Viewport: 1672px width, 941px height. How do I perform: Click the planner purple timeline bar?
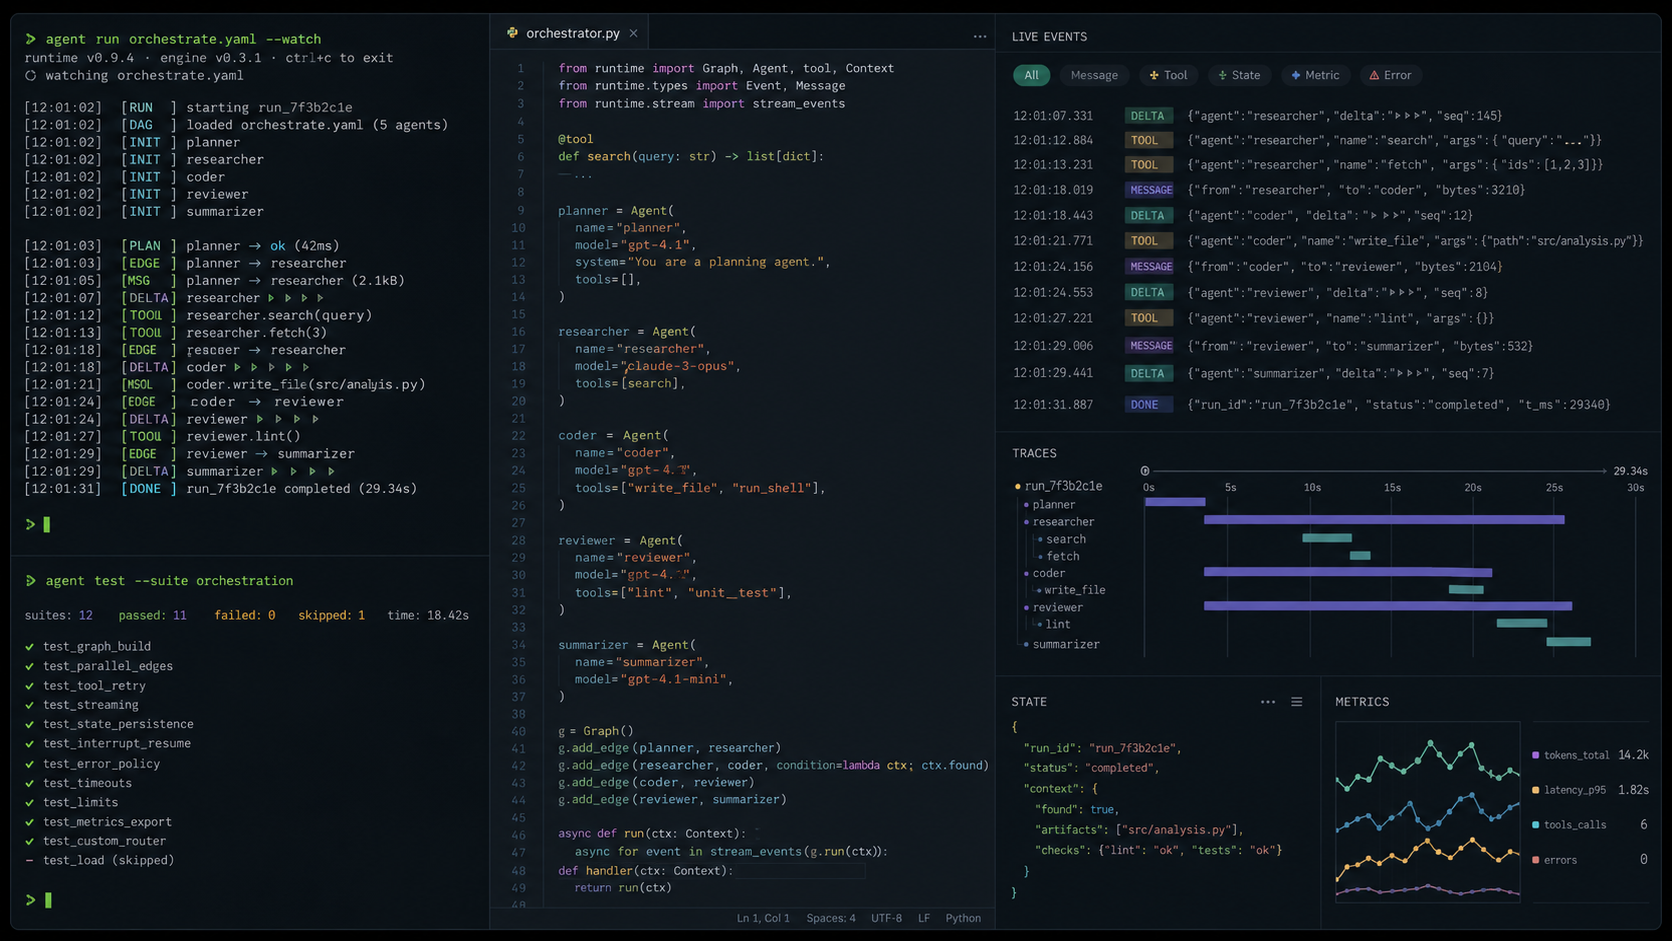click(x=1175, y=502)
